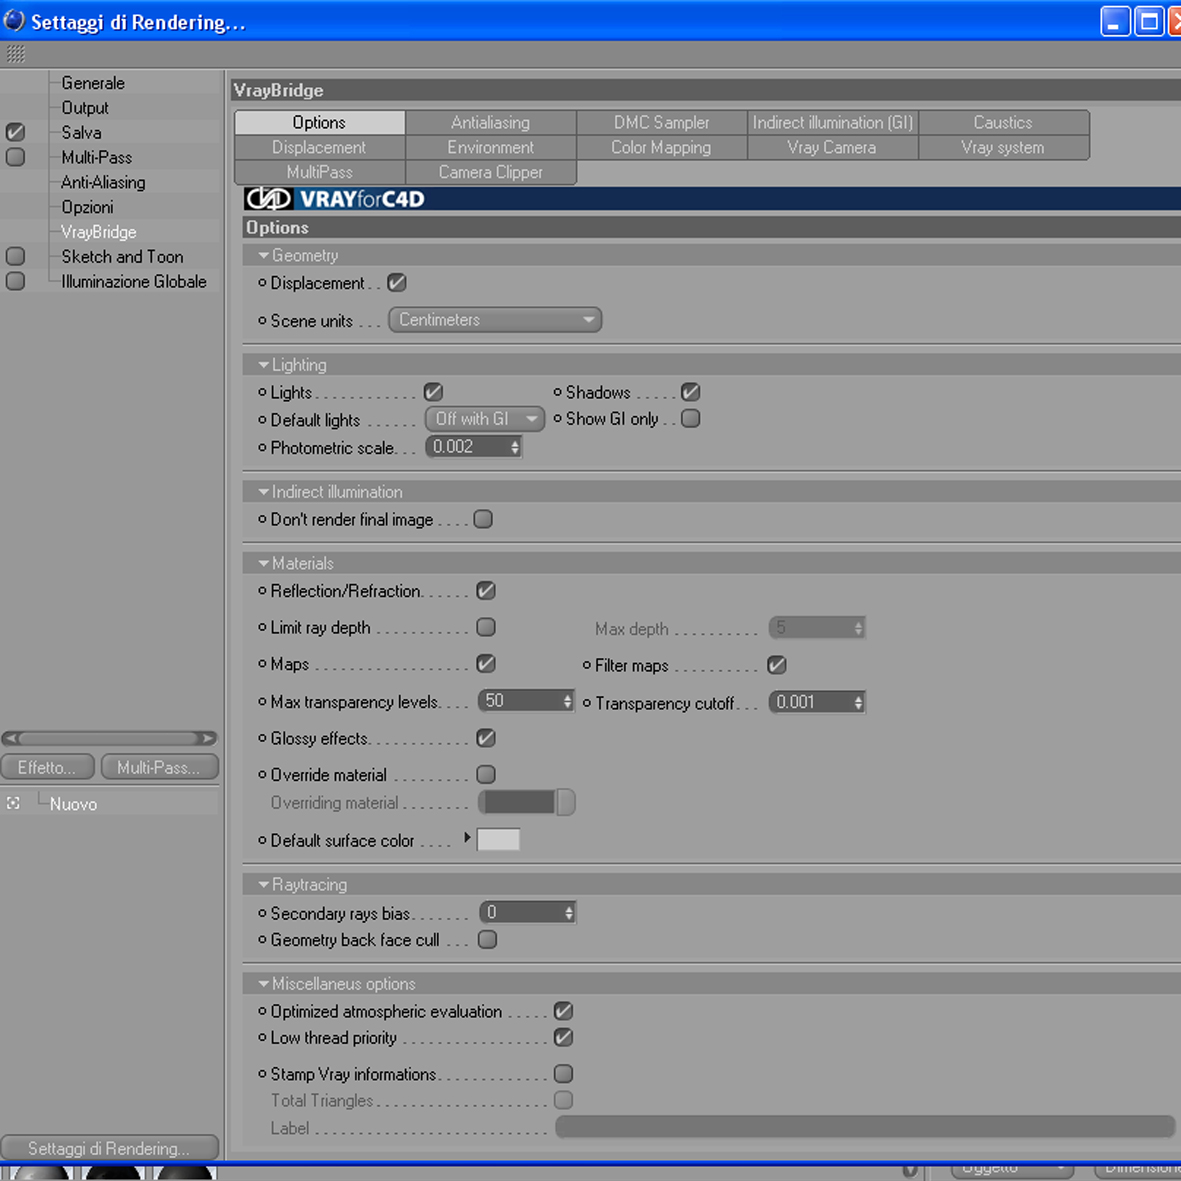Screen dimensions: 1181x1181
Task: Open the Environment tab
Action: click(490, 147)
